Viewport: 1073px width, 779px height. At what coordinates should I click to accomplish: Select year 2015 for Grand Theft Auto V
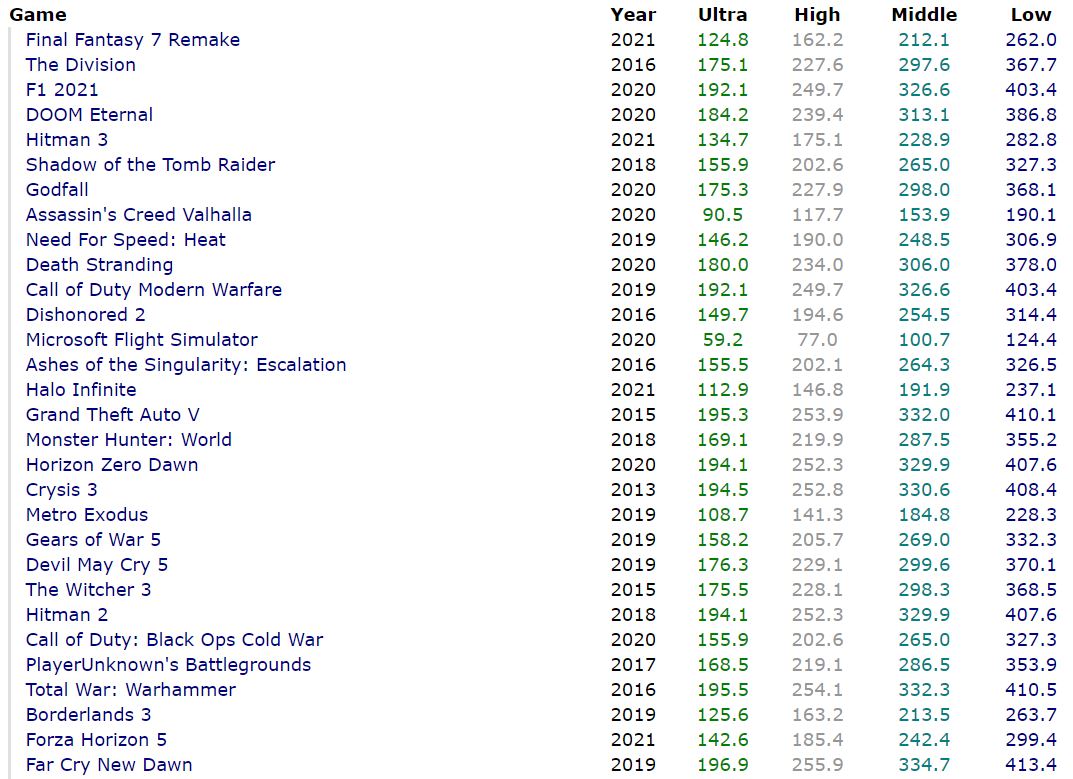click(633, 415)
